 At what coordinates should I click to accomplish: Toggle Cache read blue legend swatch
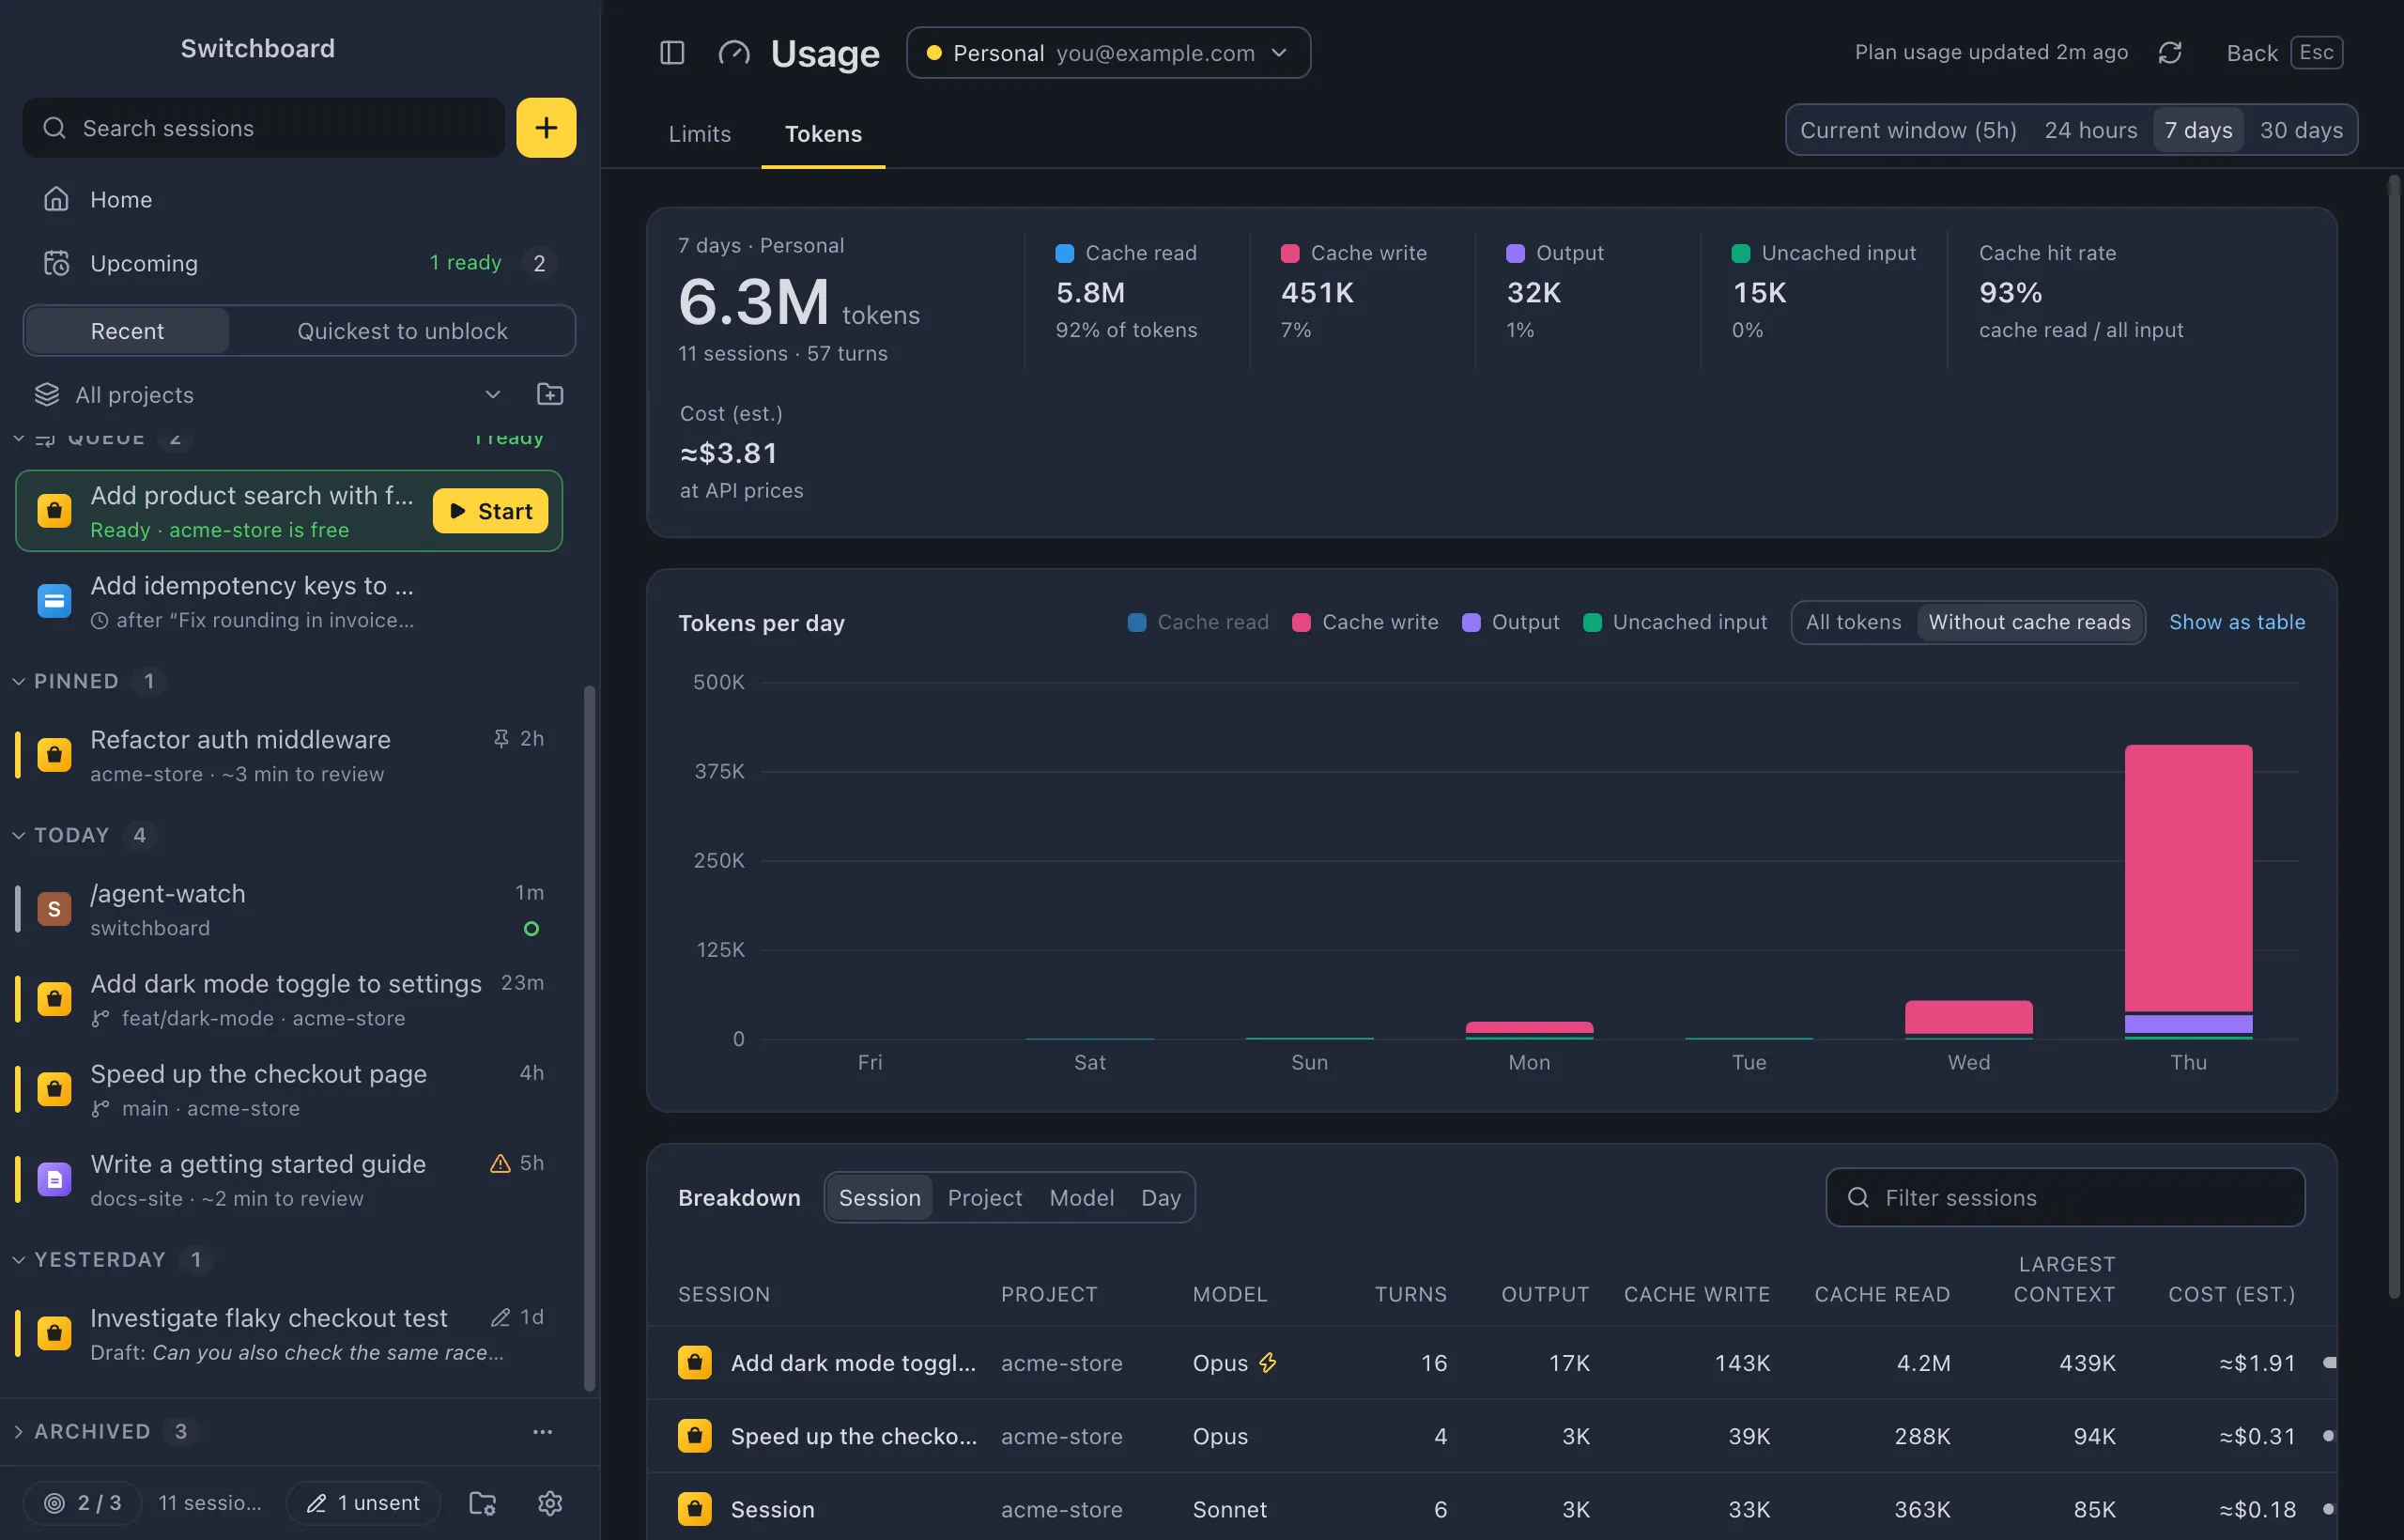click(x=1136, y=622)
